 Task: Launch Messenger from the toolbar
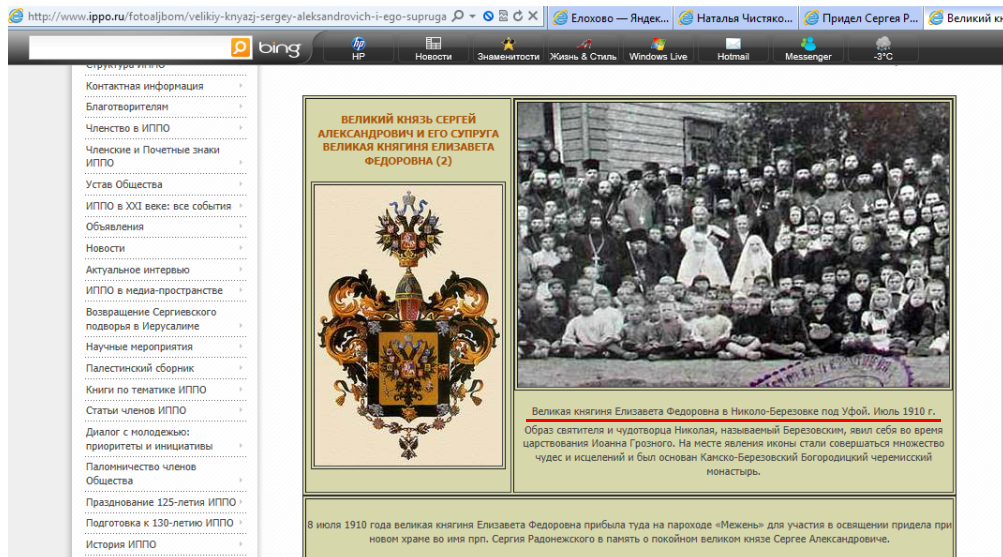(808, 49)
